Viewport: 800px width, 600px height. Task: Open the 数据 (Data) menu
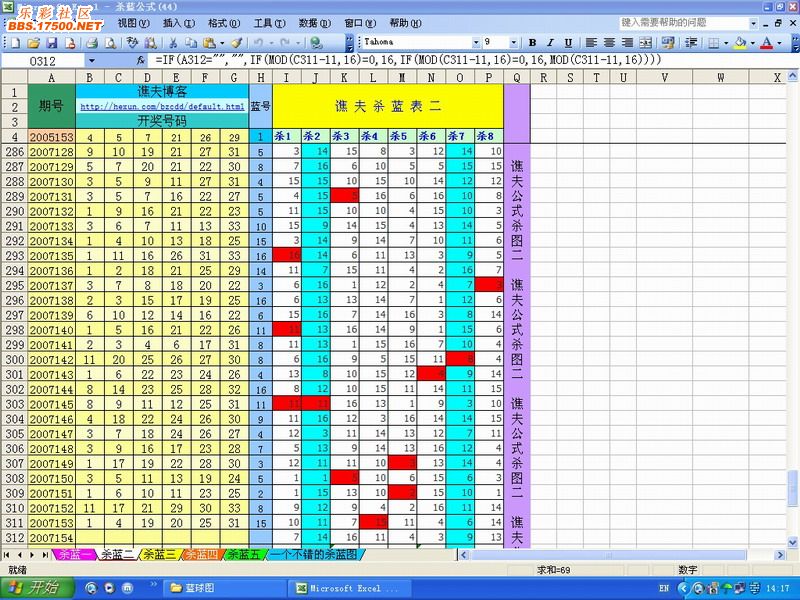[315, 23]
